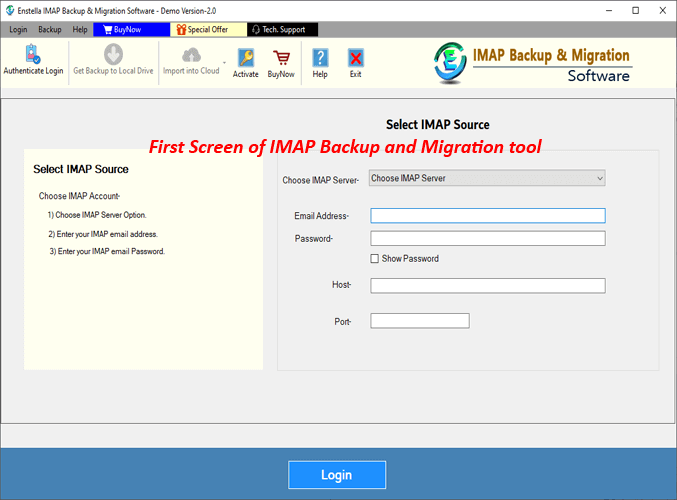Open Help via the question mark icon
This screenshot has width=677, height=500.
(320, 58)
